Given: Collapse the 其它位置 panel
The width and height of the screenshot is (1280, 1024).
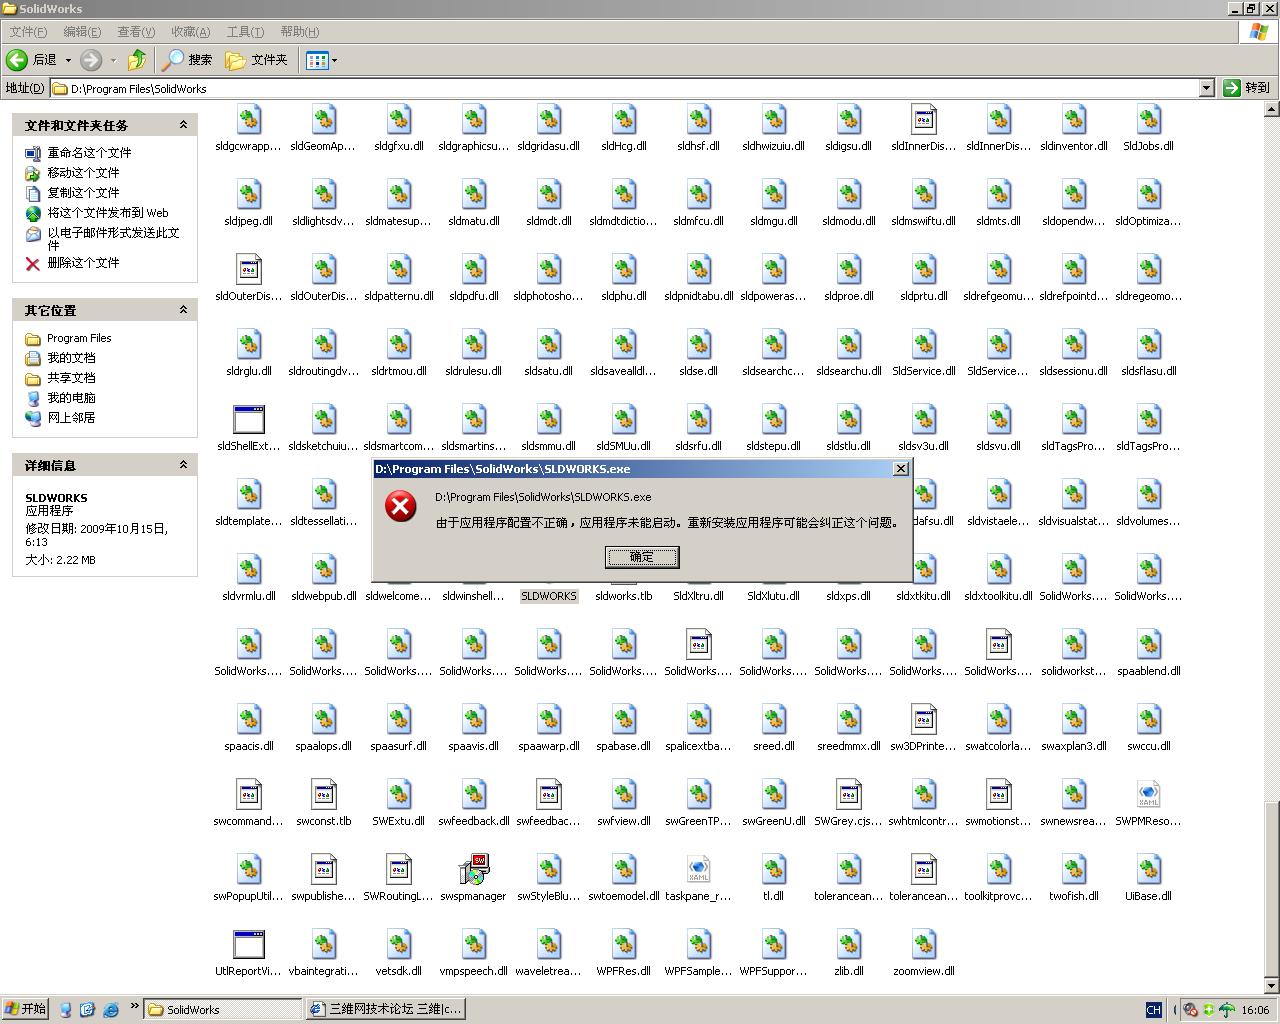Looking at the screenshot, I should click(183, 310).
